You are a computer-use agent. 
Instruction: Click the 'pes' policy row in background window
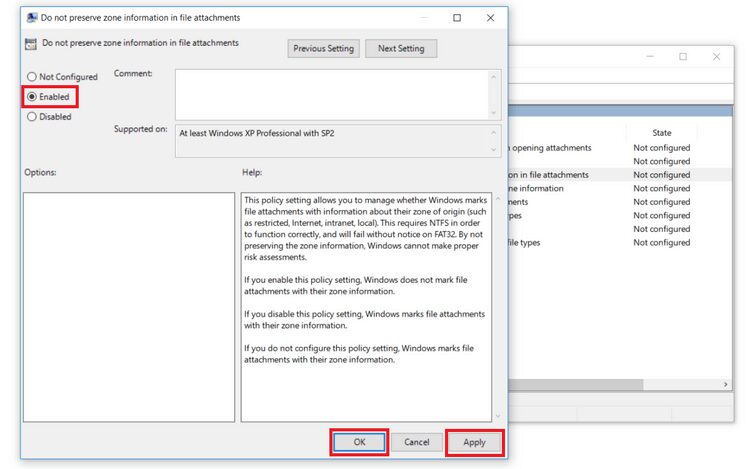[619, 215]
